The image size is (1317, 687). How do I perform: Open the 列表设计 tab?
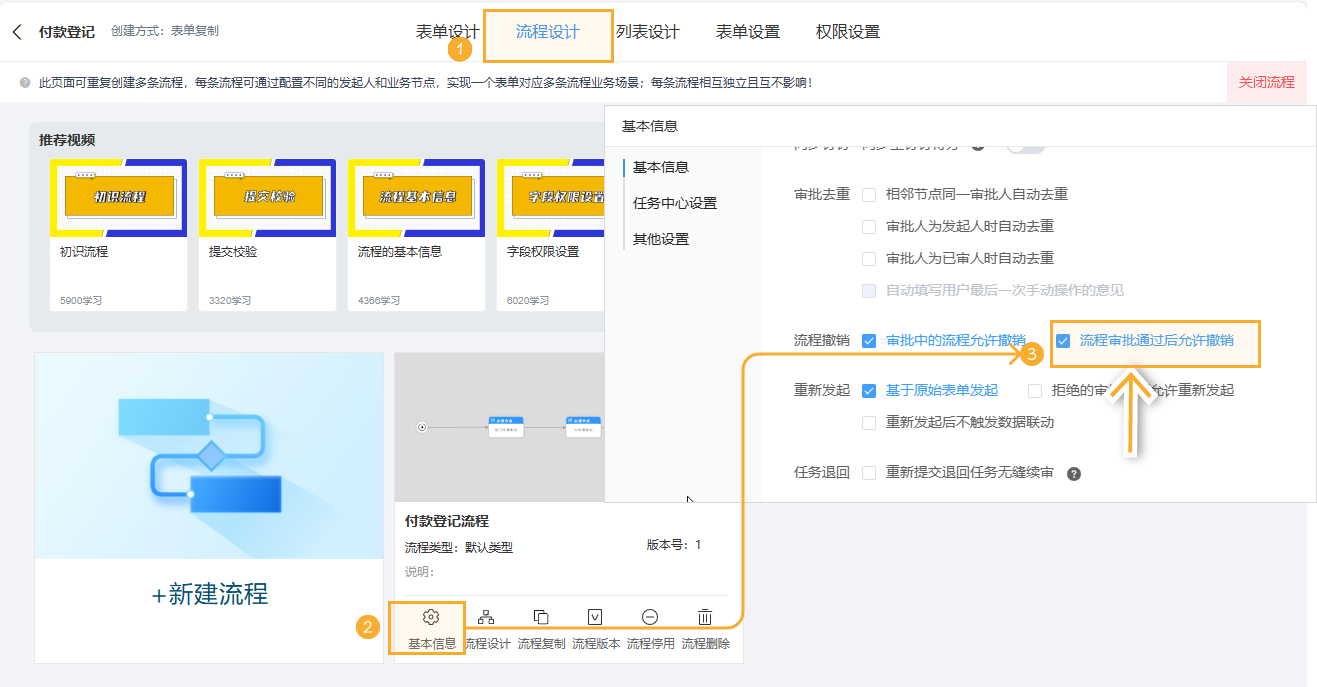click(x=647, y=32)
